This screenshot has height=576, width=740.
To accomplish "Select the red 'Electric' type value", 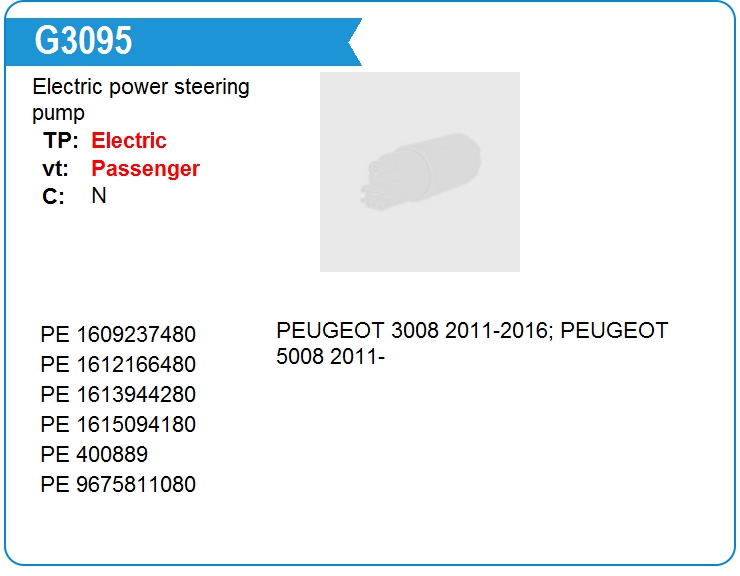I will click(129, 141).
